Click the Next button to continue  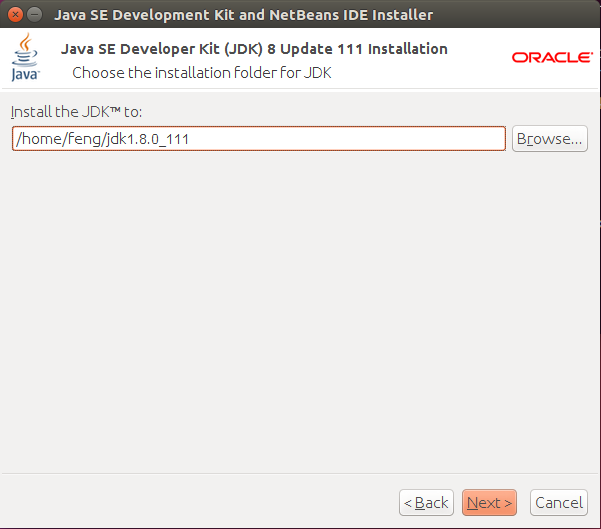point(489,502)
